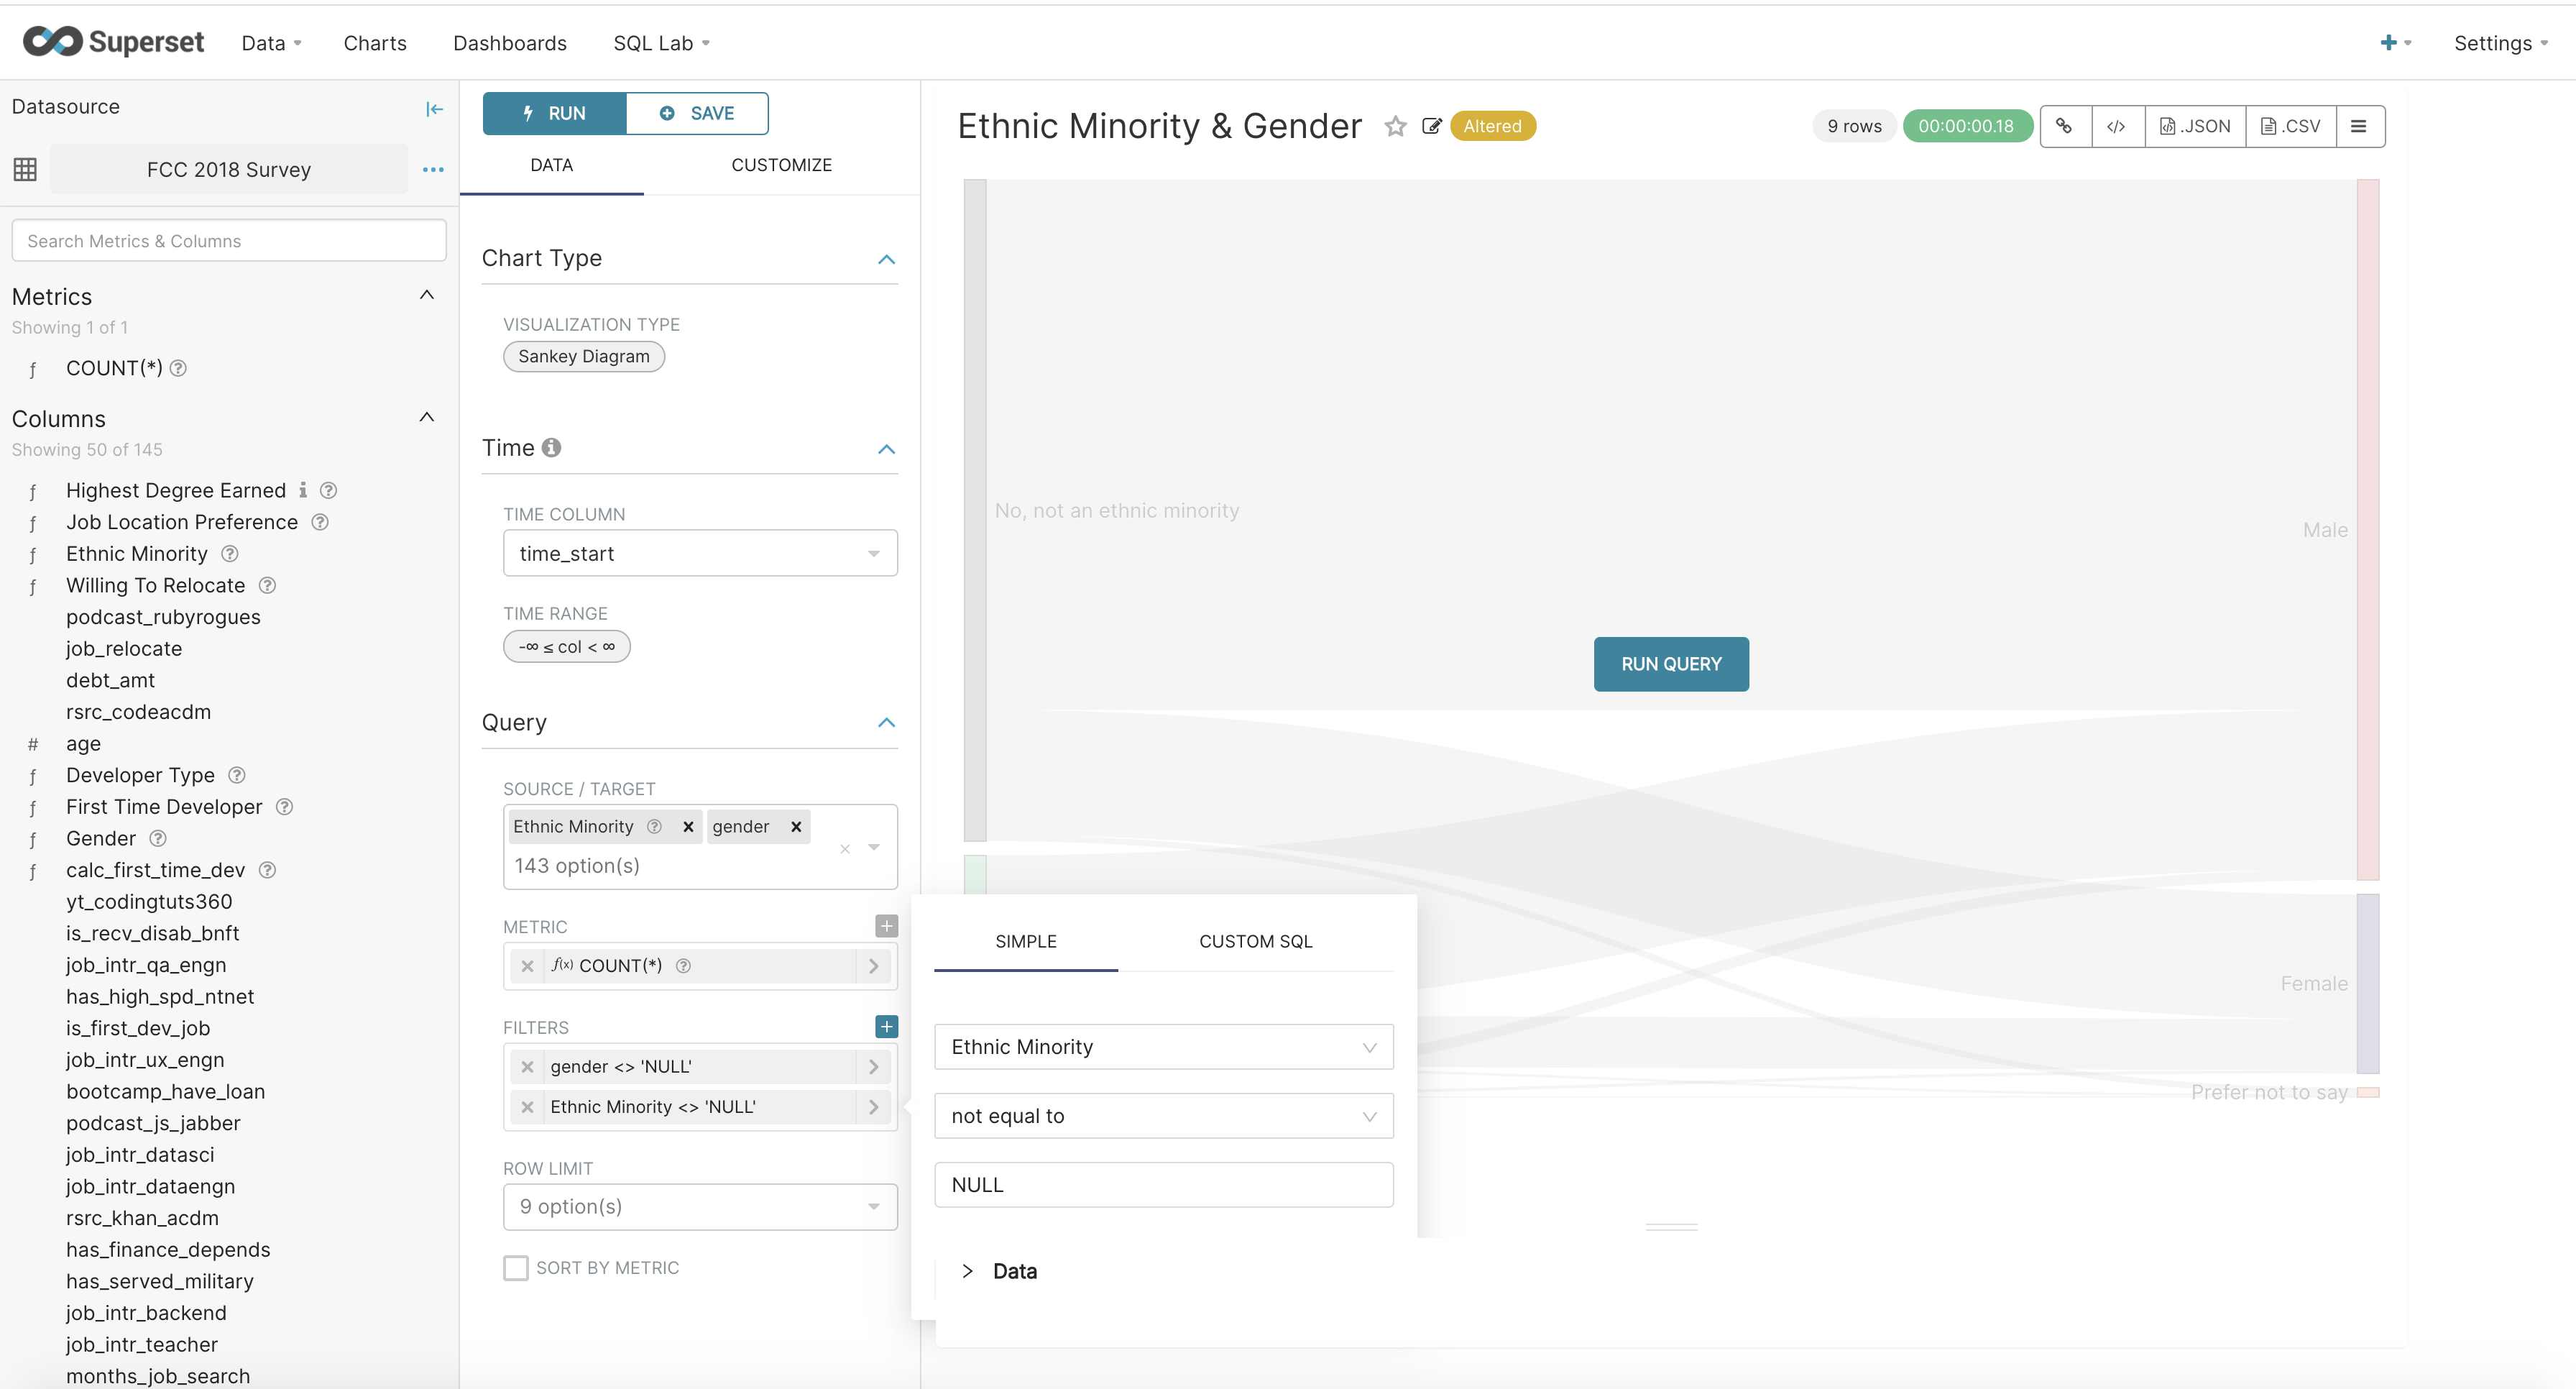Copy chart permalink with link icon
The width and height of the screenshot is (2576, 1389).
click(2064, 126)
